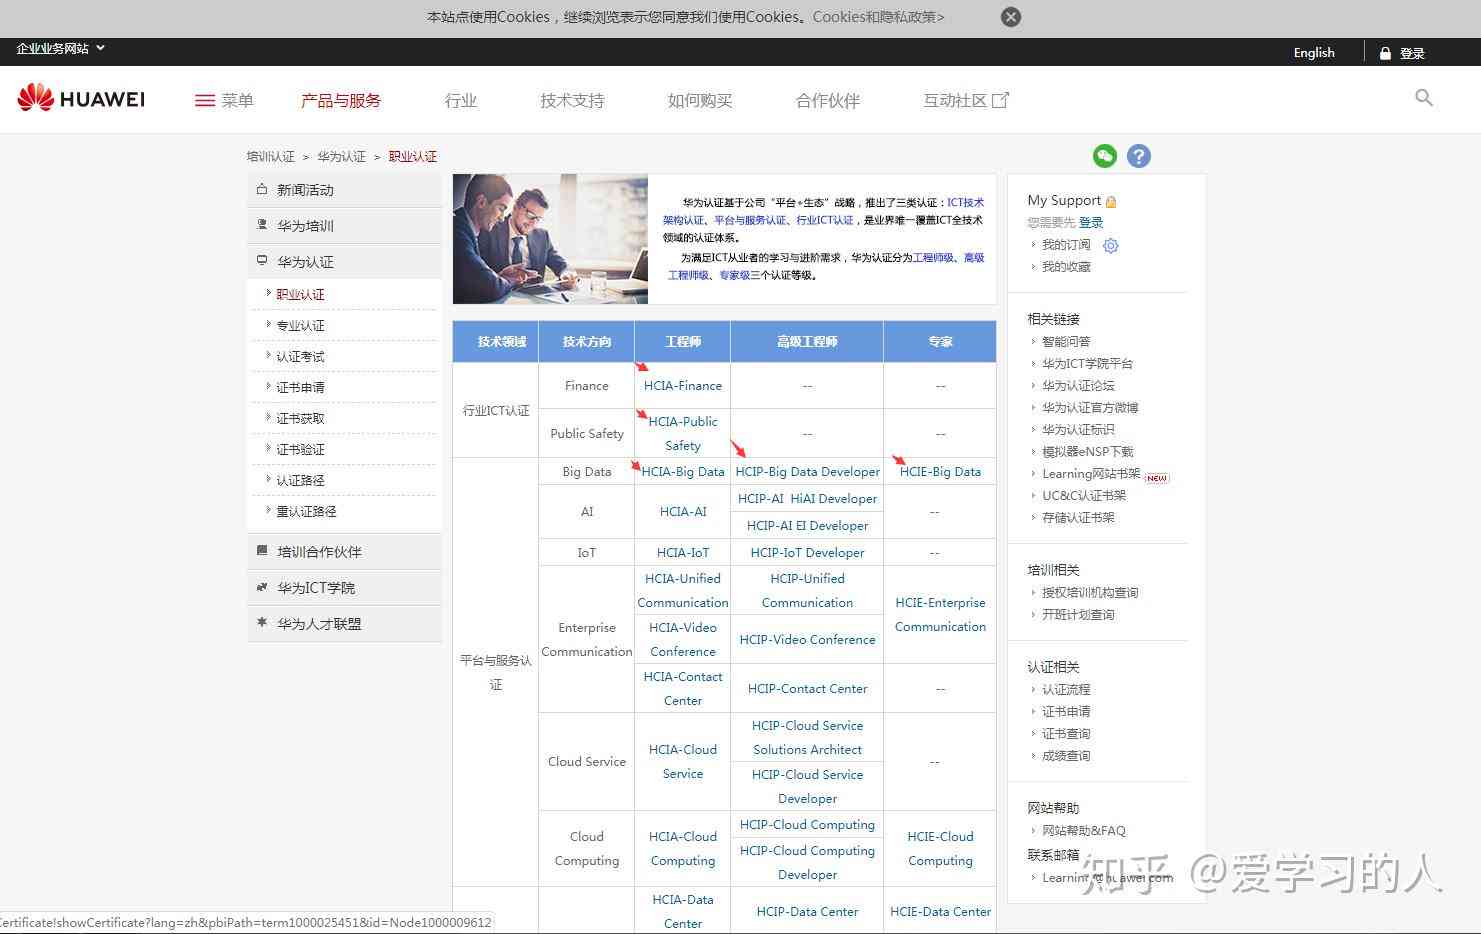Select 认证路径 in the sidebar
Image resolution: width=1481 pixels, height=934 pixels.
pyautogui.click(x=300, y=480)
